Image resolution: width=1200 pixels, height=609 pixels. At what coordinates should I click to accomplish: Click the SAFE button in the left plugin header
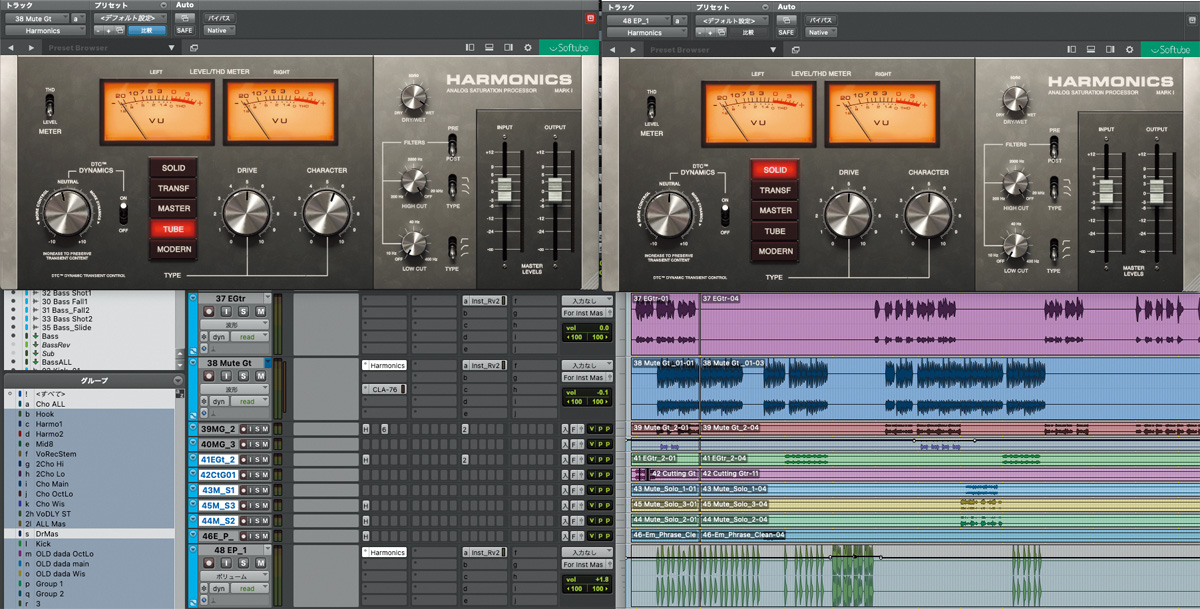[x=184, y=31]
